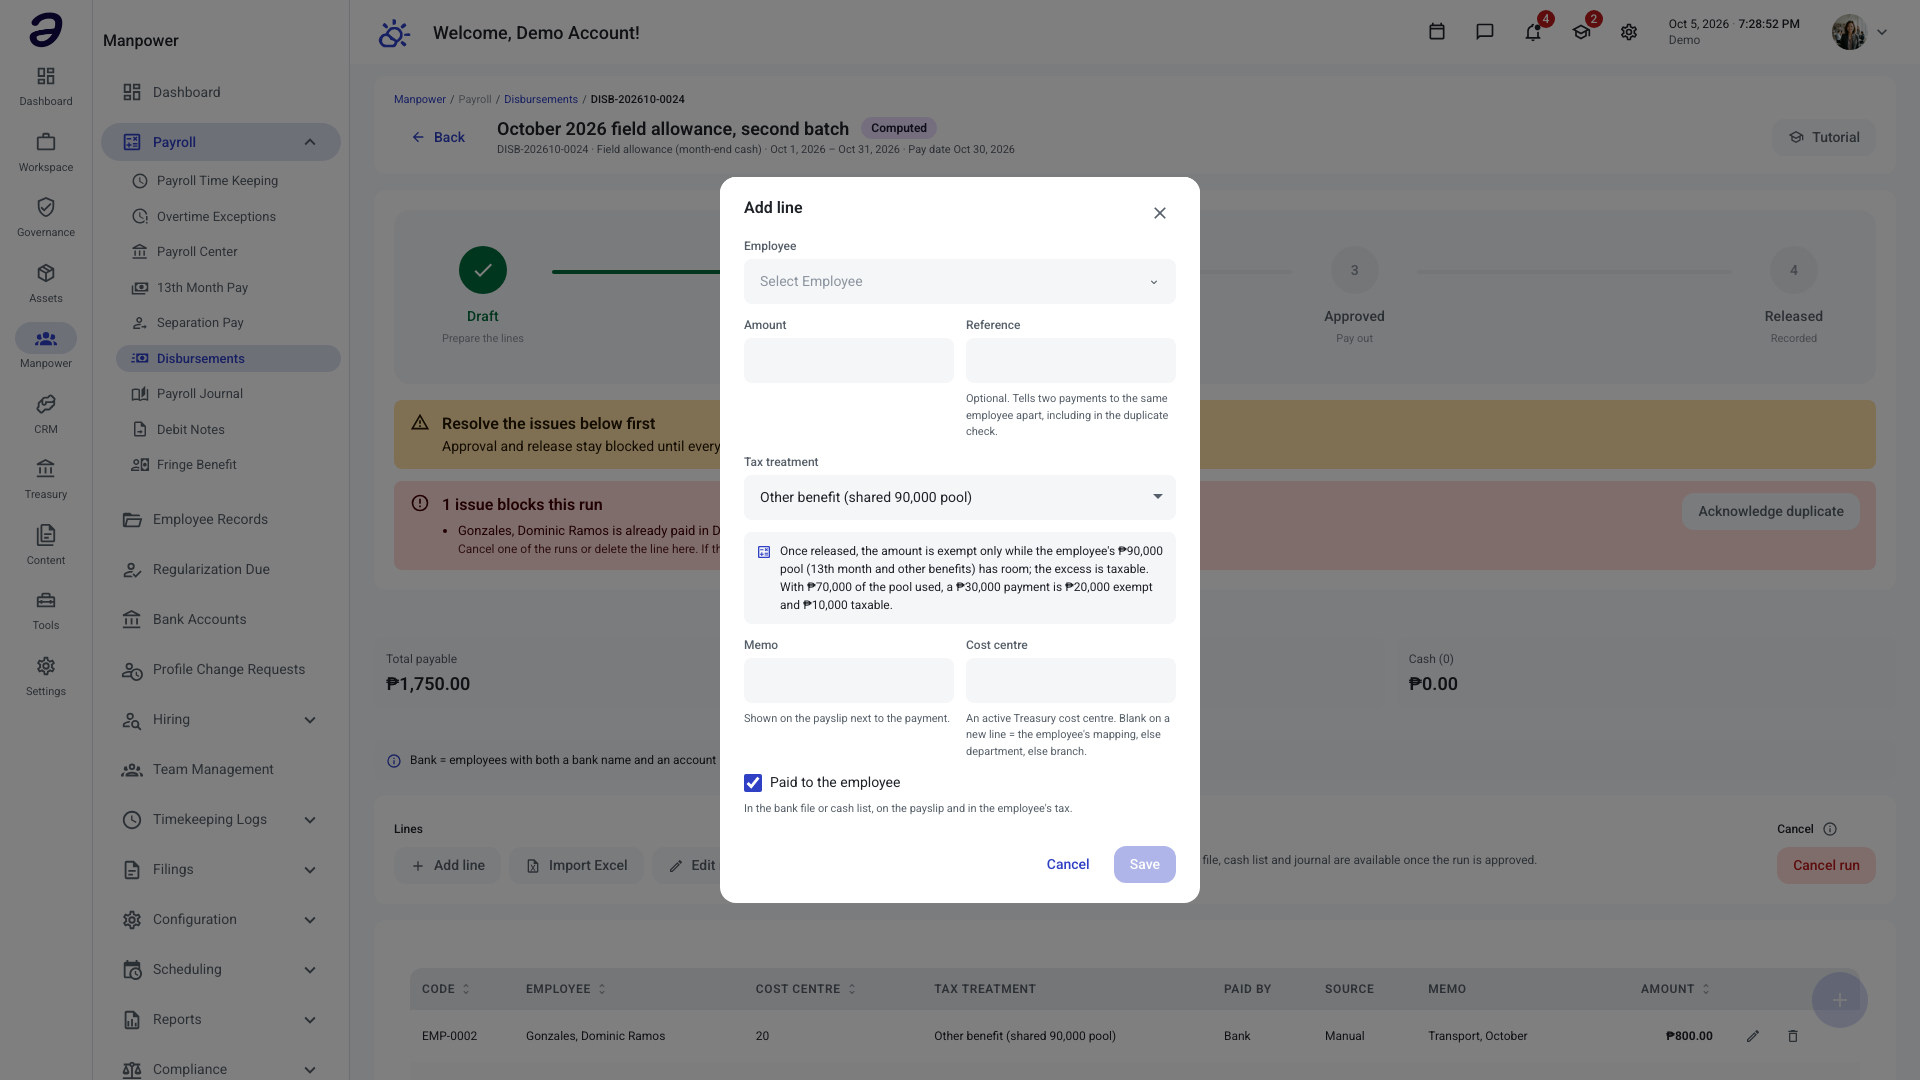Click the Cancel run button

[x=1826, y=865]
